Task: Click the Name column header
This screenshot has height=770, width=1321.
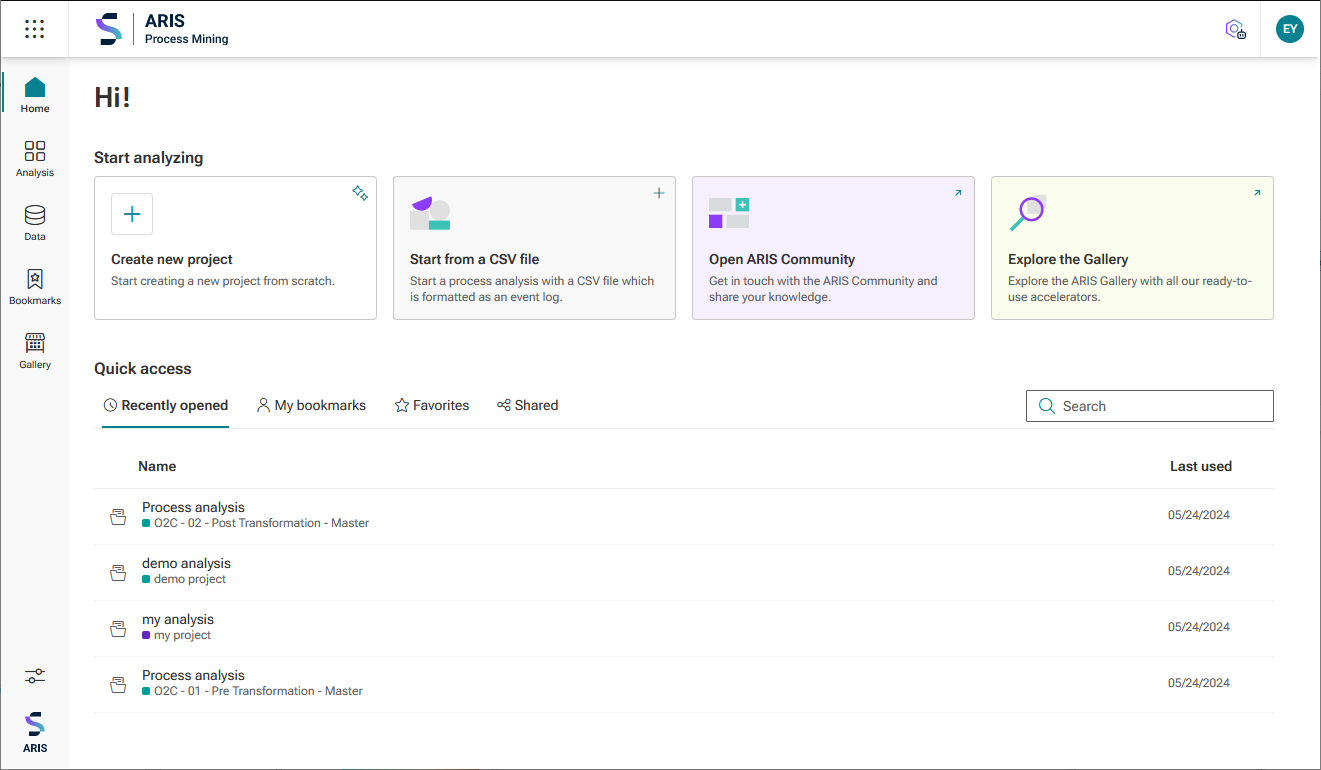Action: [x=157, y=466]
